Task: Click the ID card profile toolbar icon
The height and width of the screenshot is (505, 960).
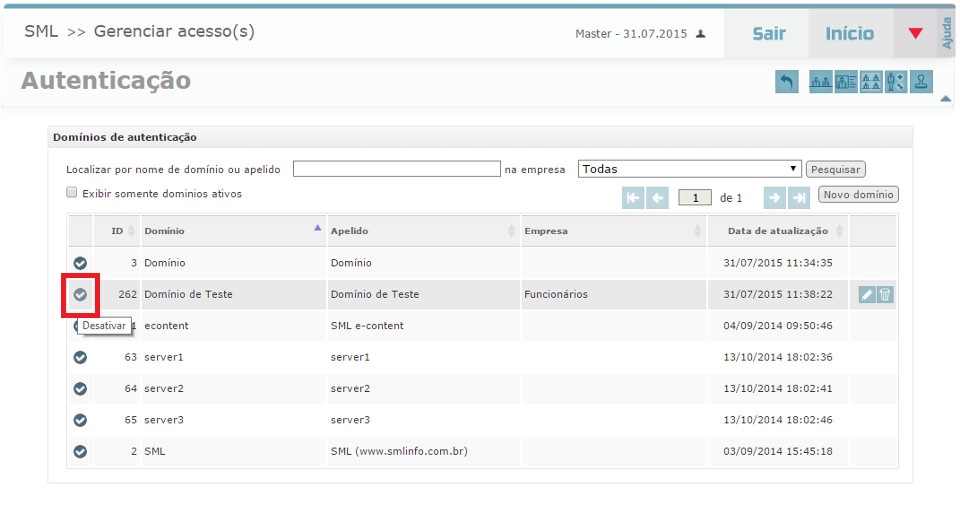Action: [846, 83]
